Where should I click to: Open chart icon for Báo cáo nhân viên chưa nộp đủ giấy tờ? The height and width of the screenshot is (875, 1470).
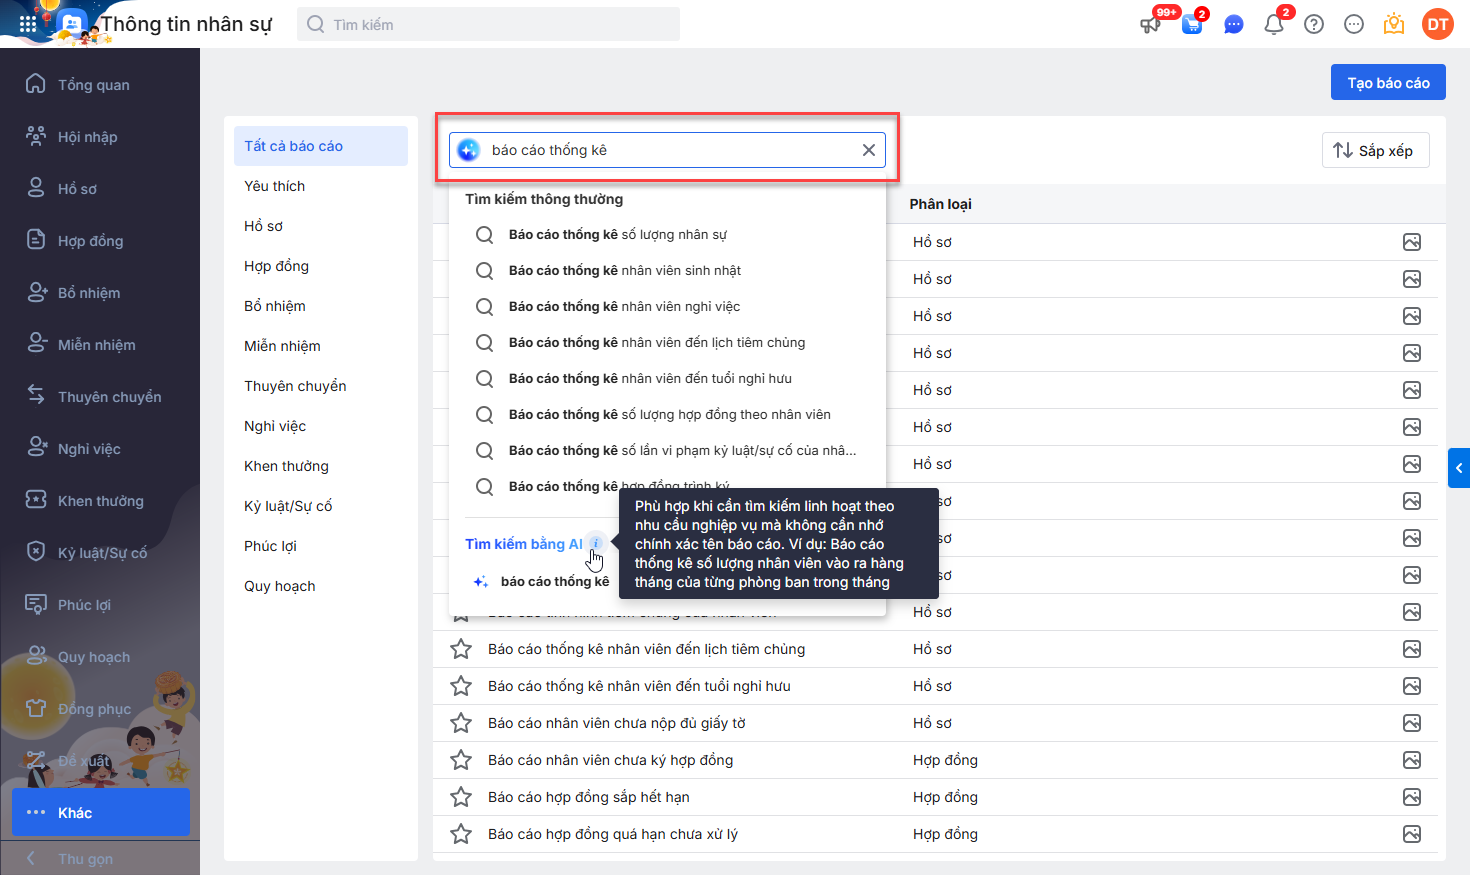1412,723
